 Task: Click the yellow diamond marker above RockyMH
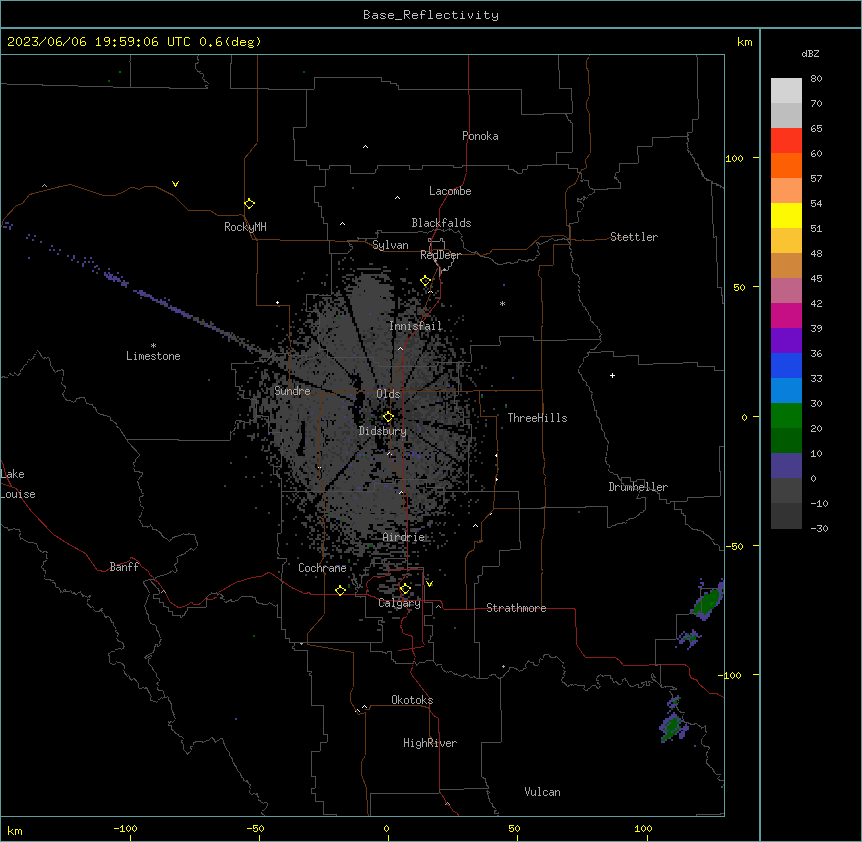pyautogui.click(x=249, y=204)
